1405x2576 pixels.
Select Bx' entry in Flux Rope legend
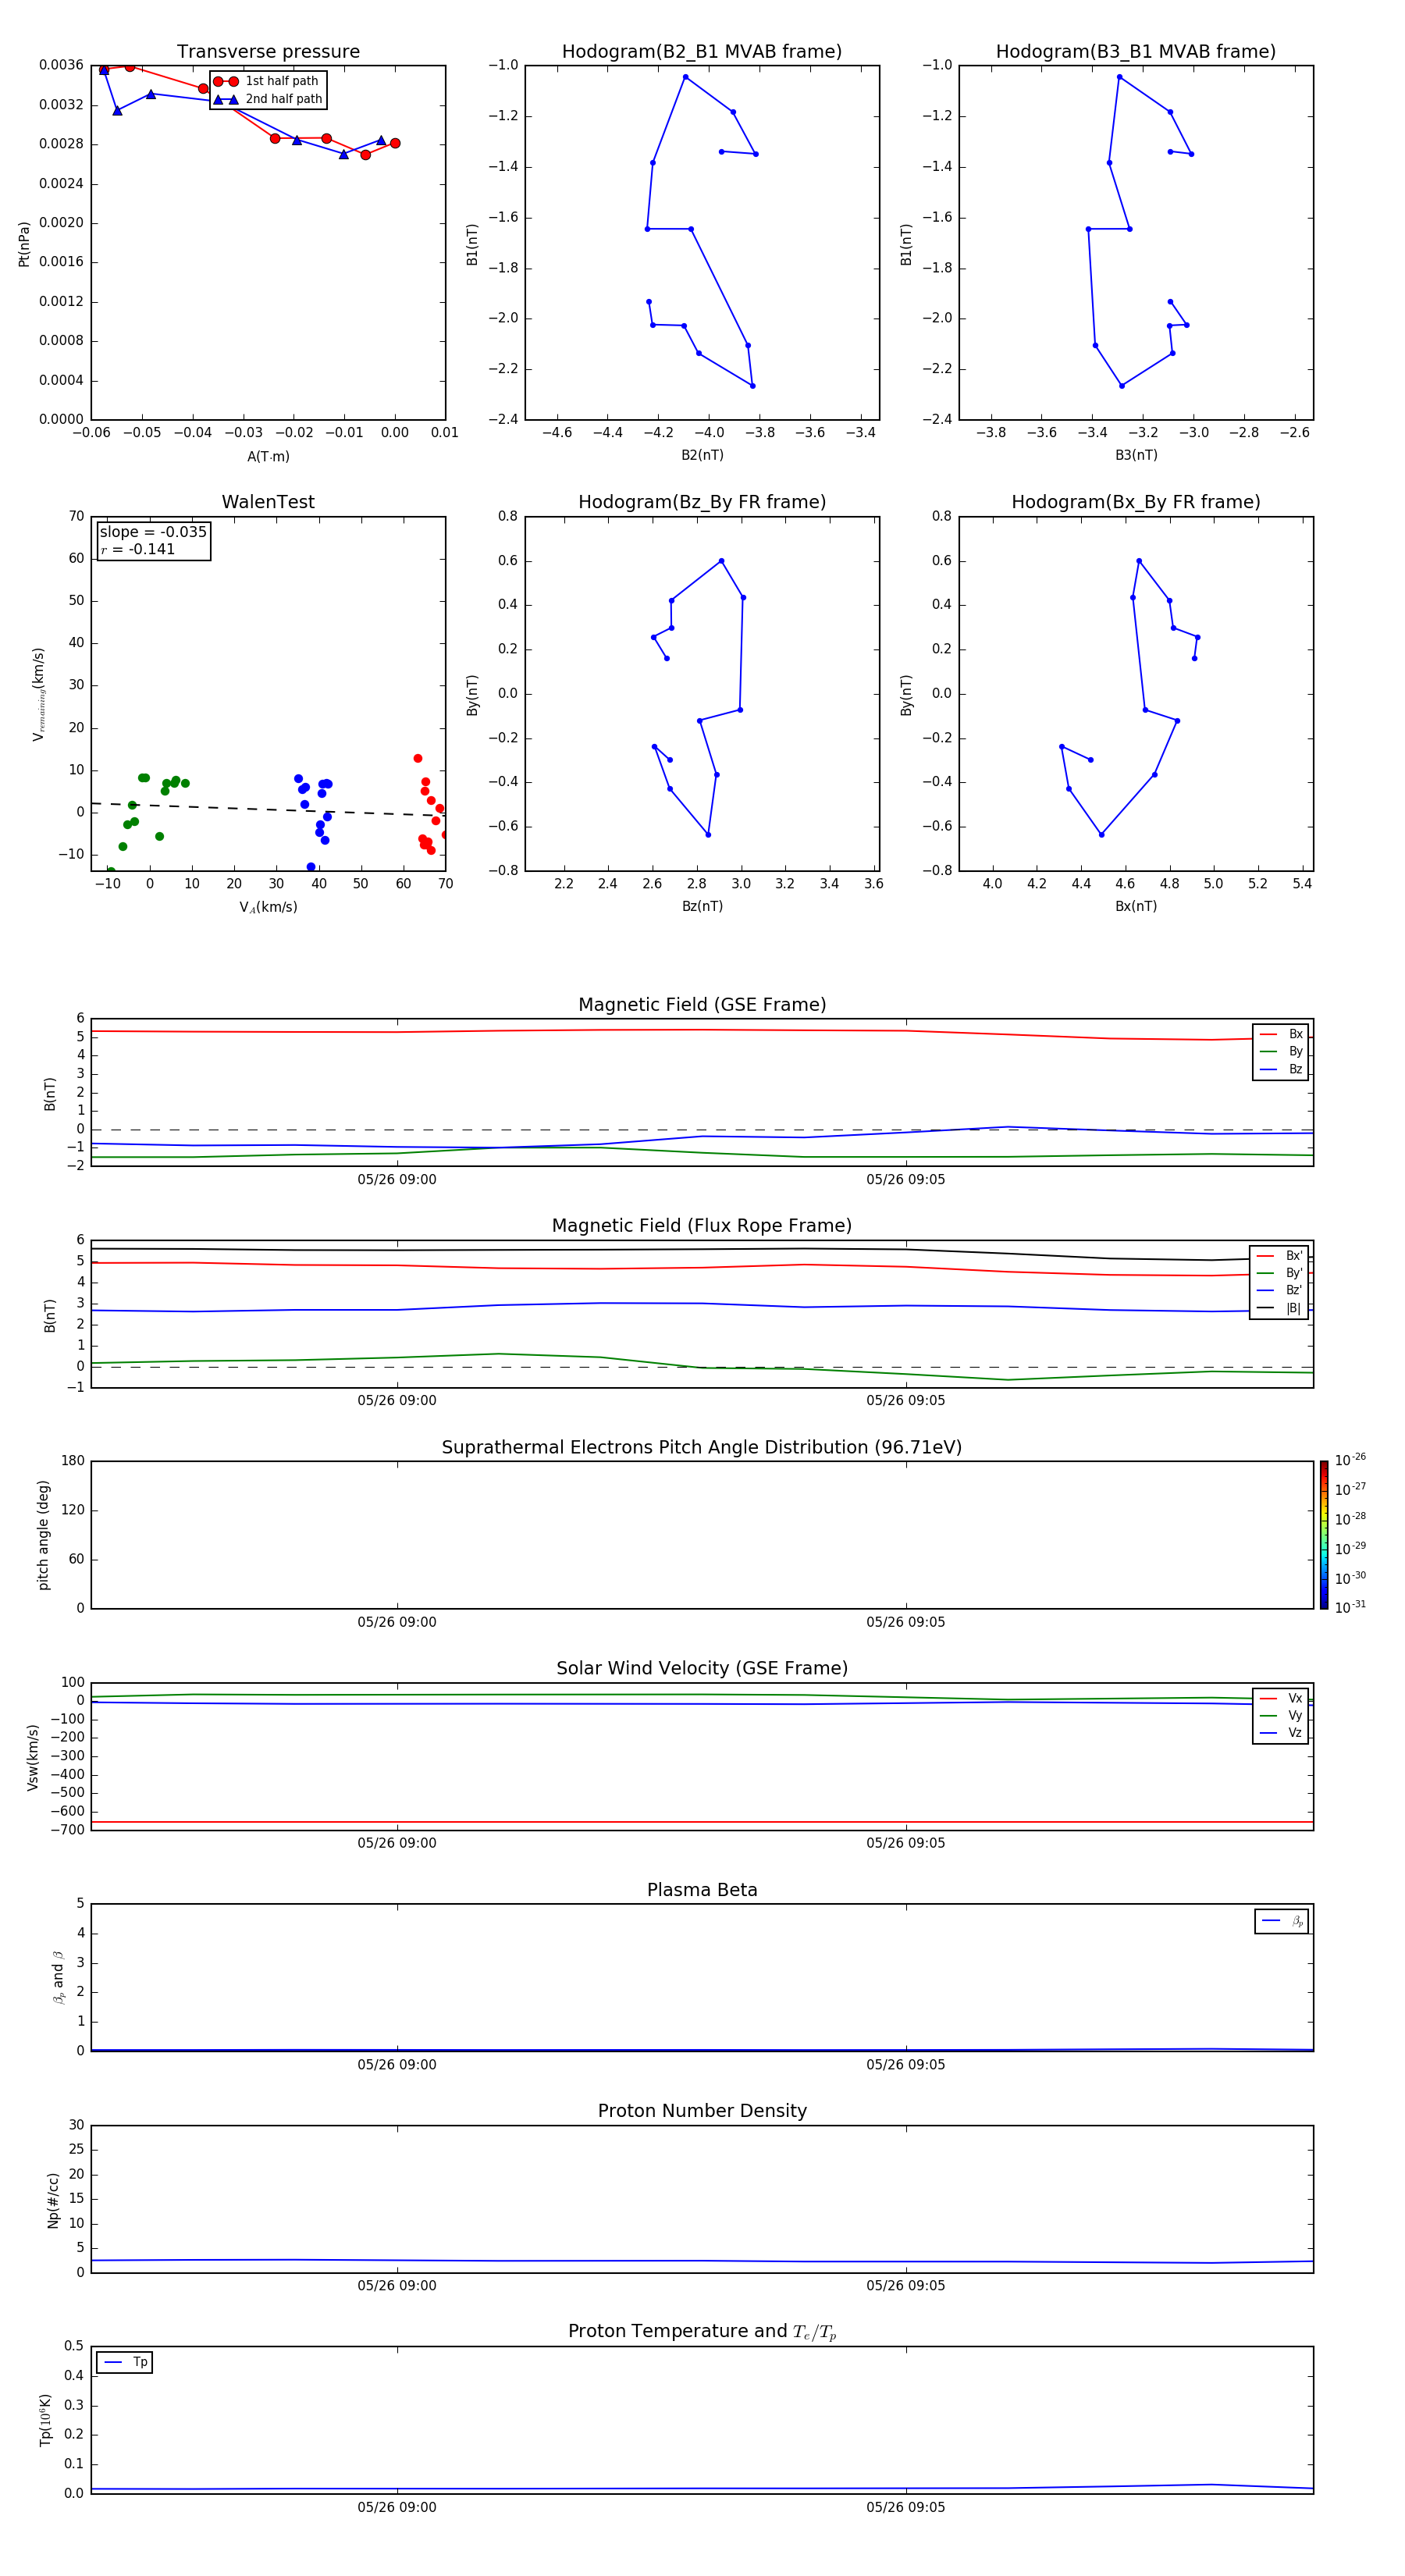click(x=1280, y=1256)
